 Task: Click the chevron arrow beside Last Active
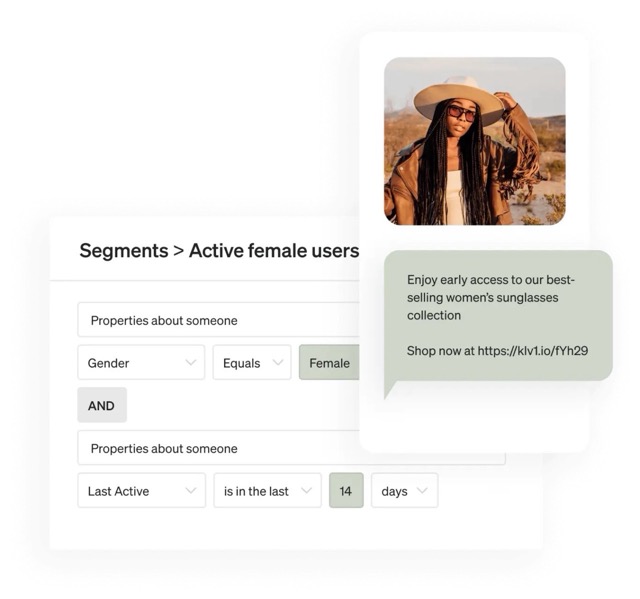pos(190,491)
